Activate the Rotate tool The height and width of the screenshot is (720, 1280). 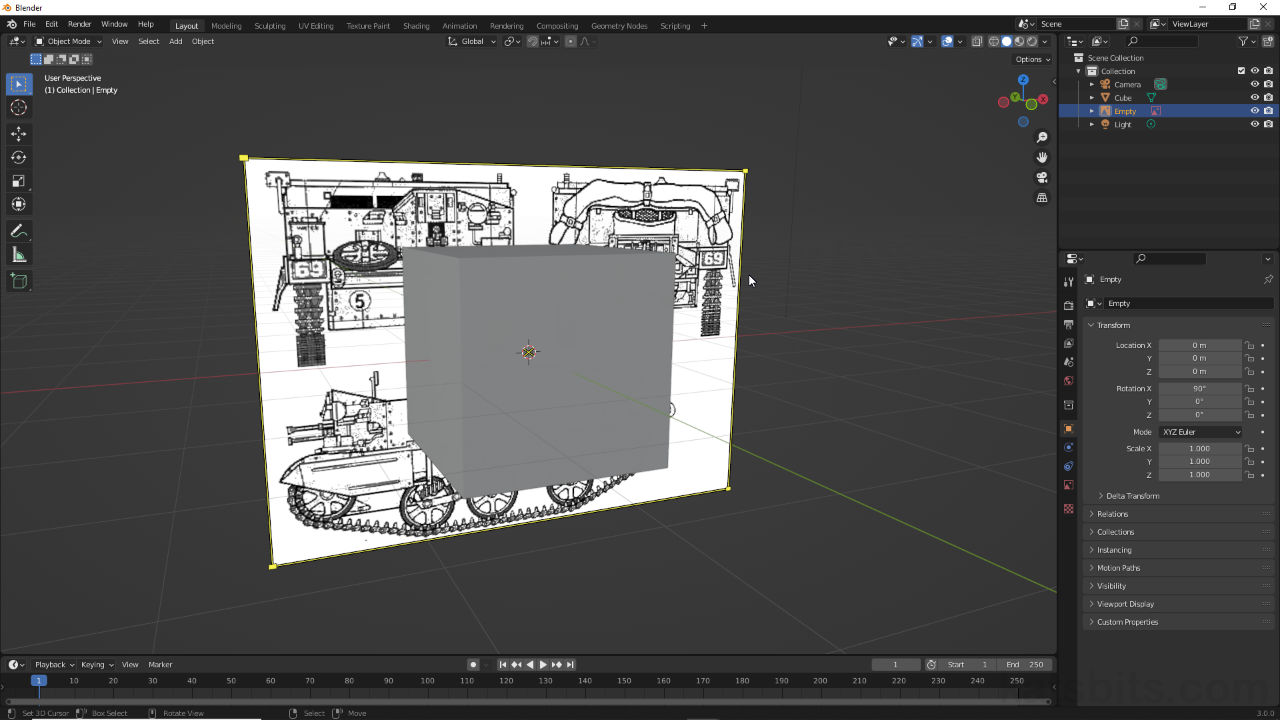pyautogui.click(x=19, y=157)
